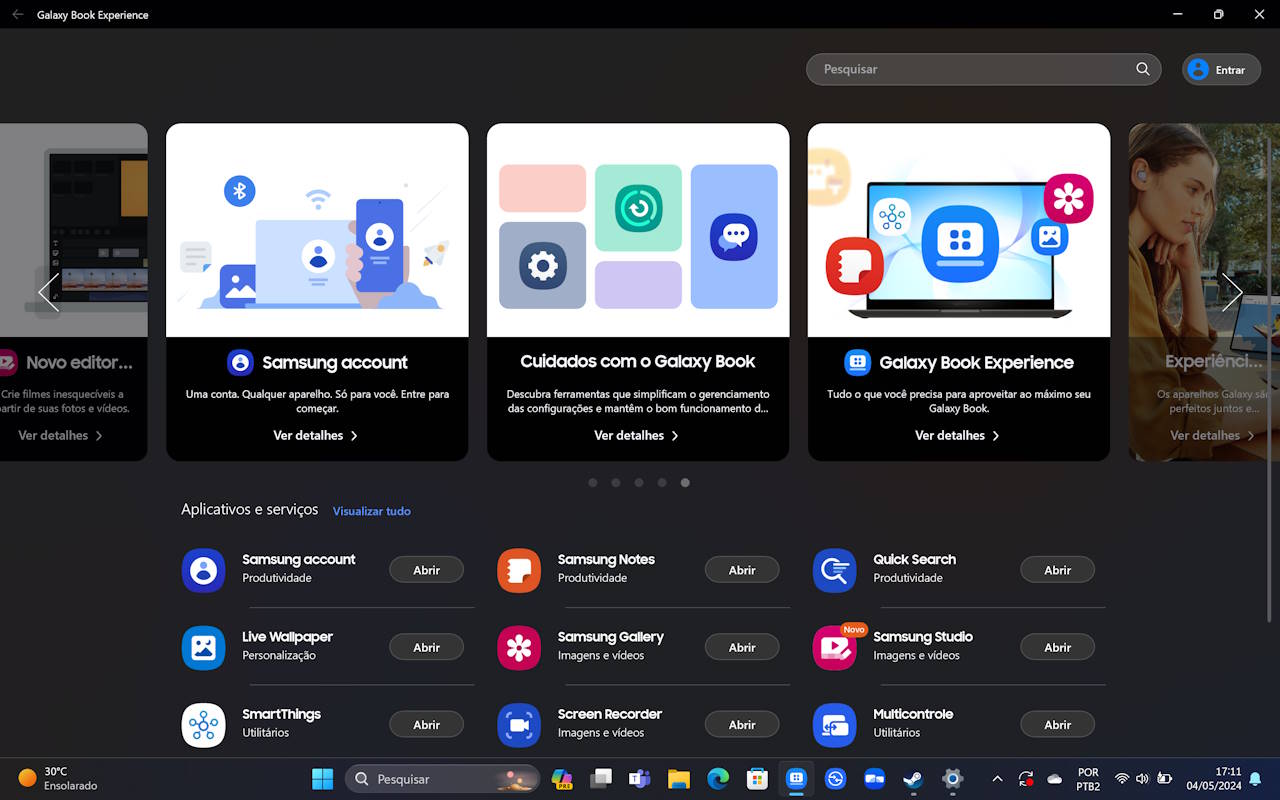Select the second carousel page dot
Viewport: 1280px width, 800px height.
(x=616, y=483)
